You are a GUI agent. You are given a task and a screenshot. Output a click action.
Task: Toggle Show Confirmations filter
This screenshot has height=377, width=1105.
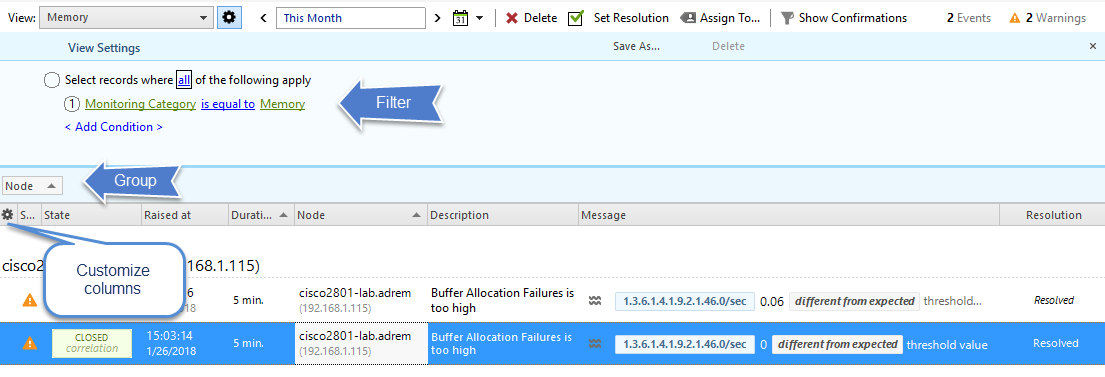tap(844, 18)
